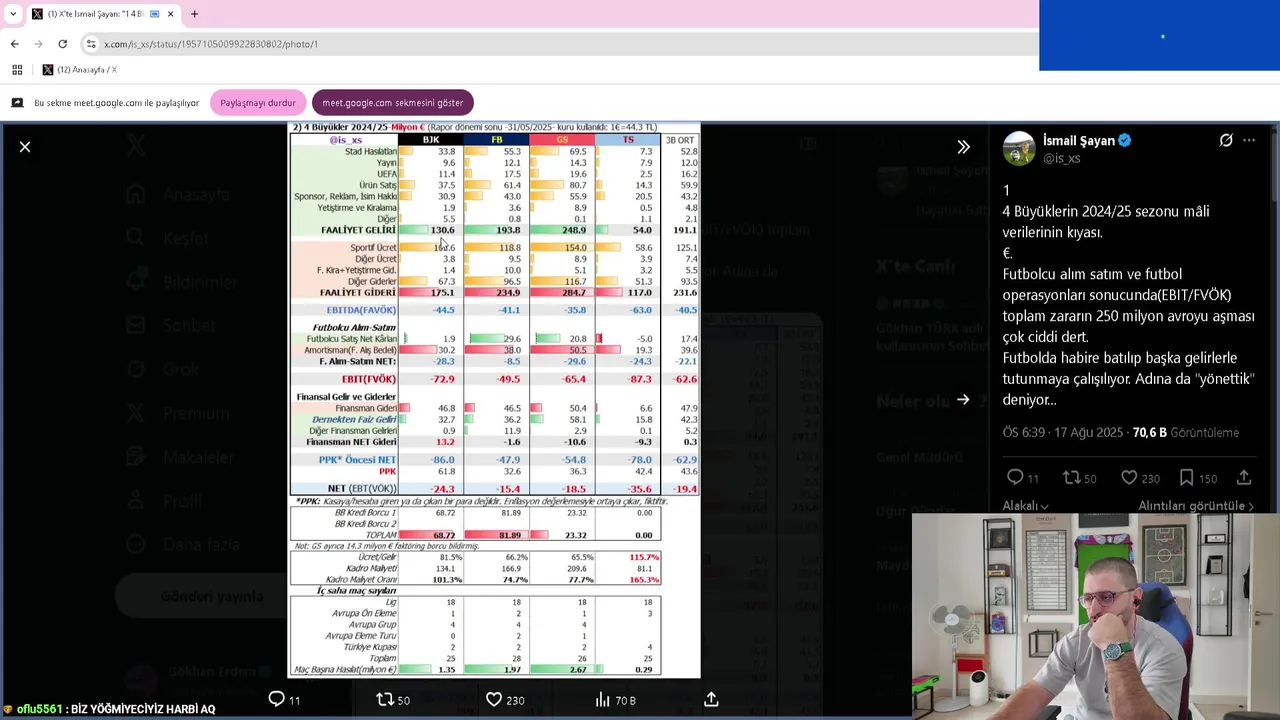Heart icon with 230 in the side panel

(1129, 478)
